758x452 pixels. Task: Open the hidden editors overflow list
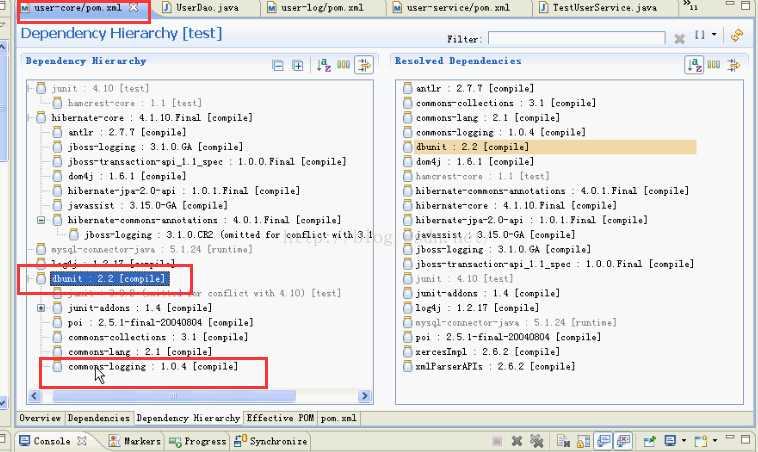[x=690, y=6]
